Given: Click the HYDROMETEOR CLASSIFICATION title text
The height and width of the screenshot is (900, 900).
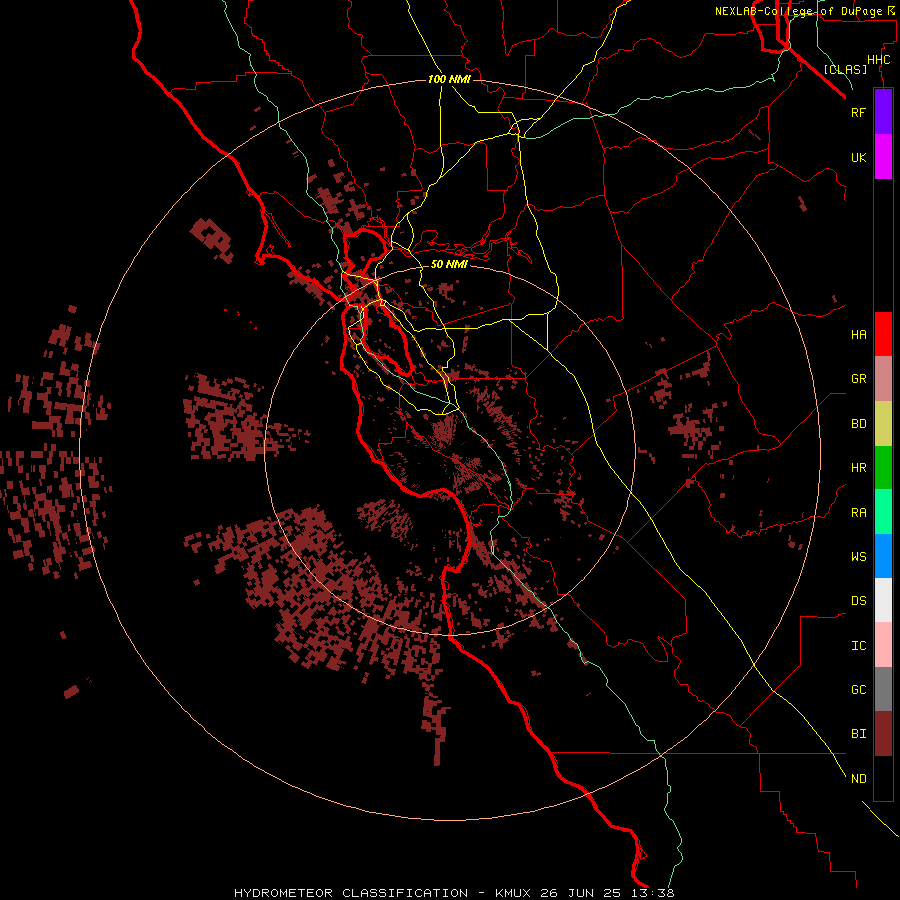Looking at the screenshot, I should pos(351,893).
